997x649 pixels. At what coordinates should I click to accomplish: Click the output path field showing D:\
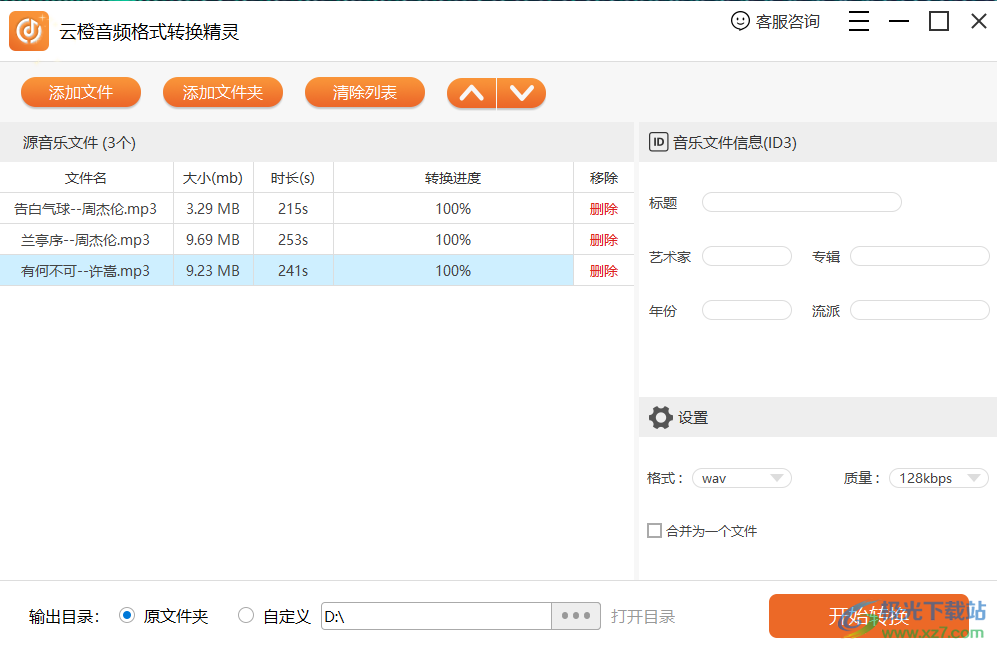coord(436,616)
